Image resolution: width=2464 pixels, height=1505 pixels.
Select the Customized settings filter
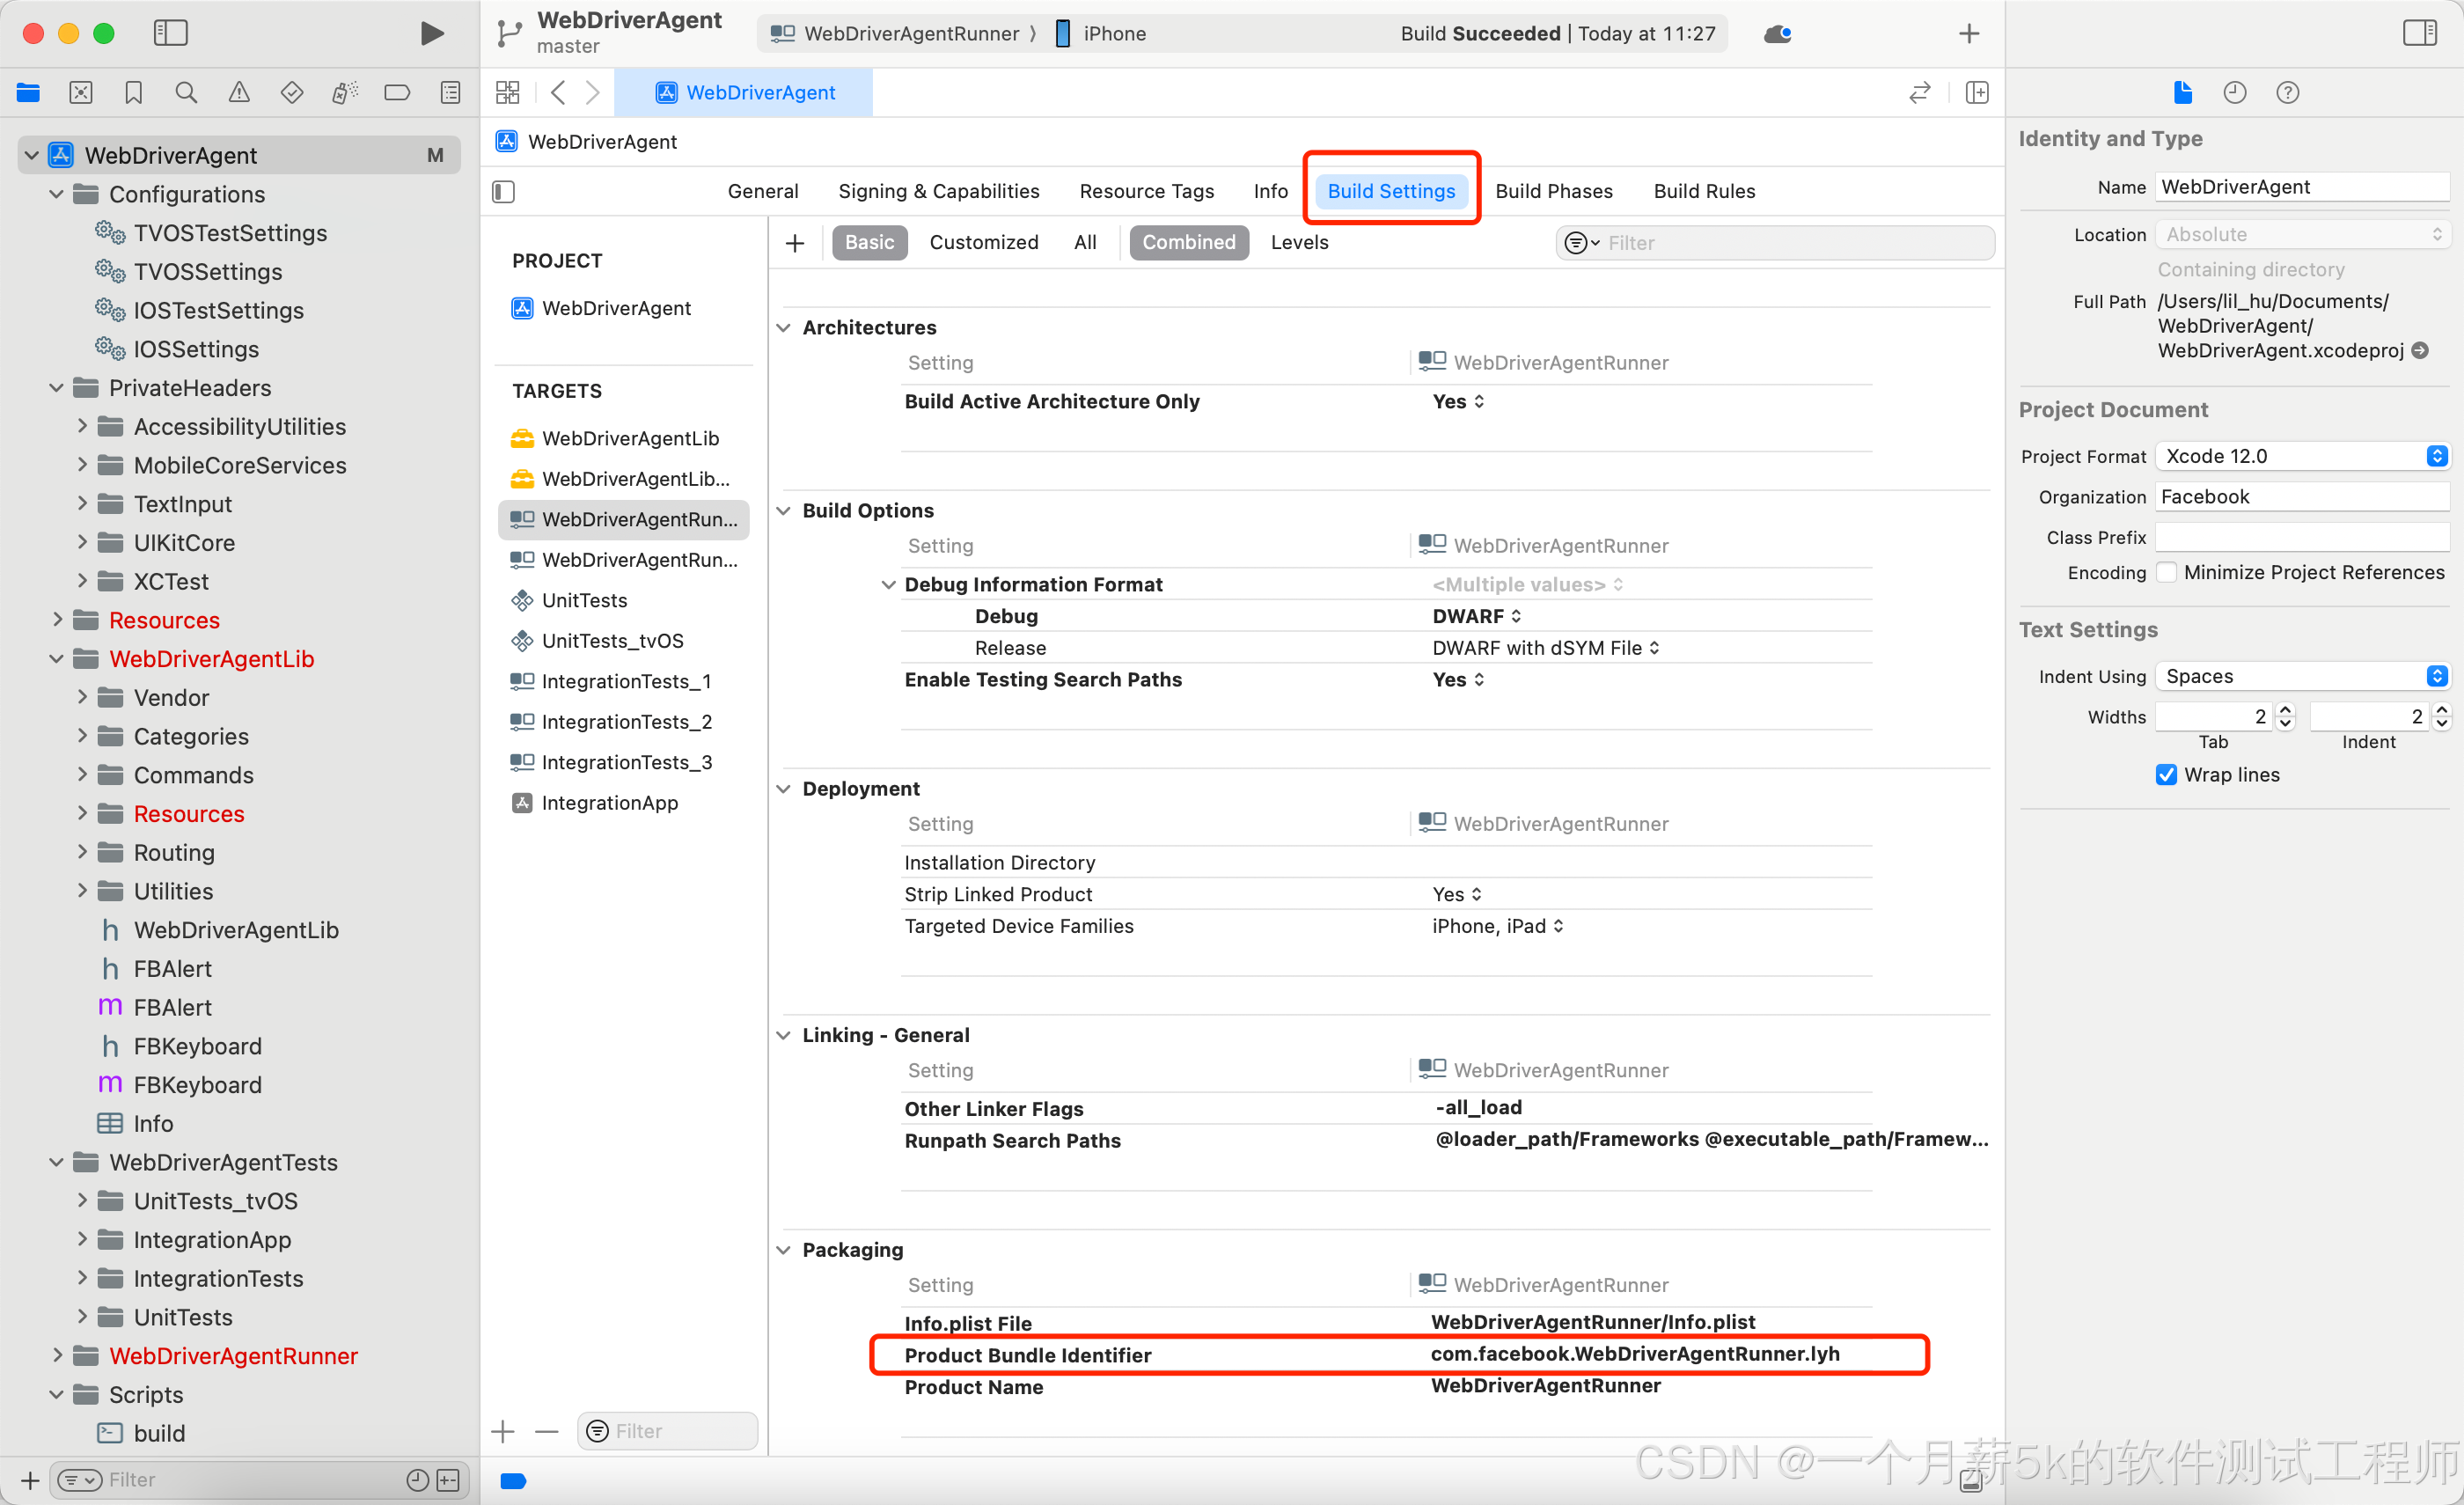984,242
